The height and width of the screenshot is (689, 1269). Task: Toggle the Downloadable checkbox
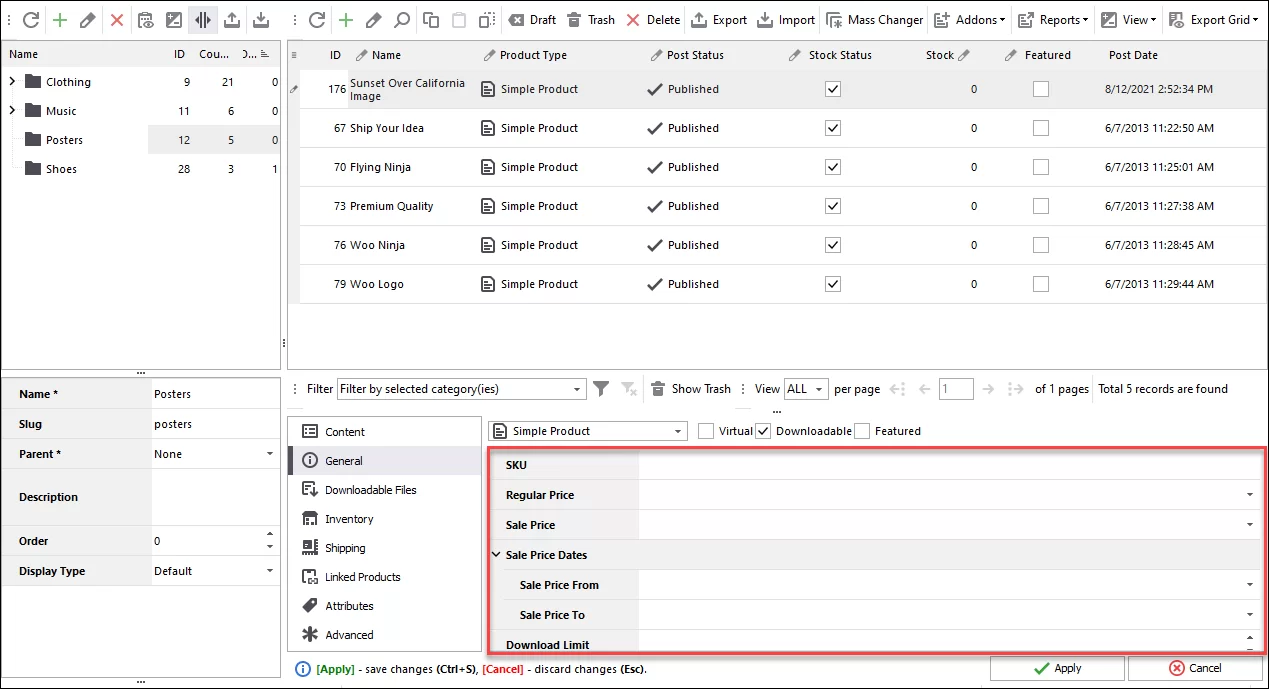pyautogui.click(x=762, y=431)
